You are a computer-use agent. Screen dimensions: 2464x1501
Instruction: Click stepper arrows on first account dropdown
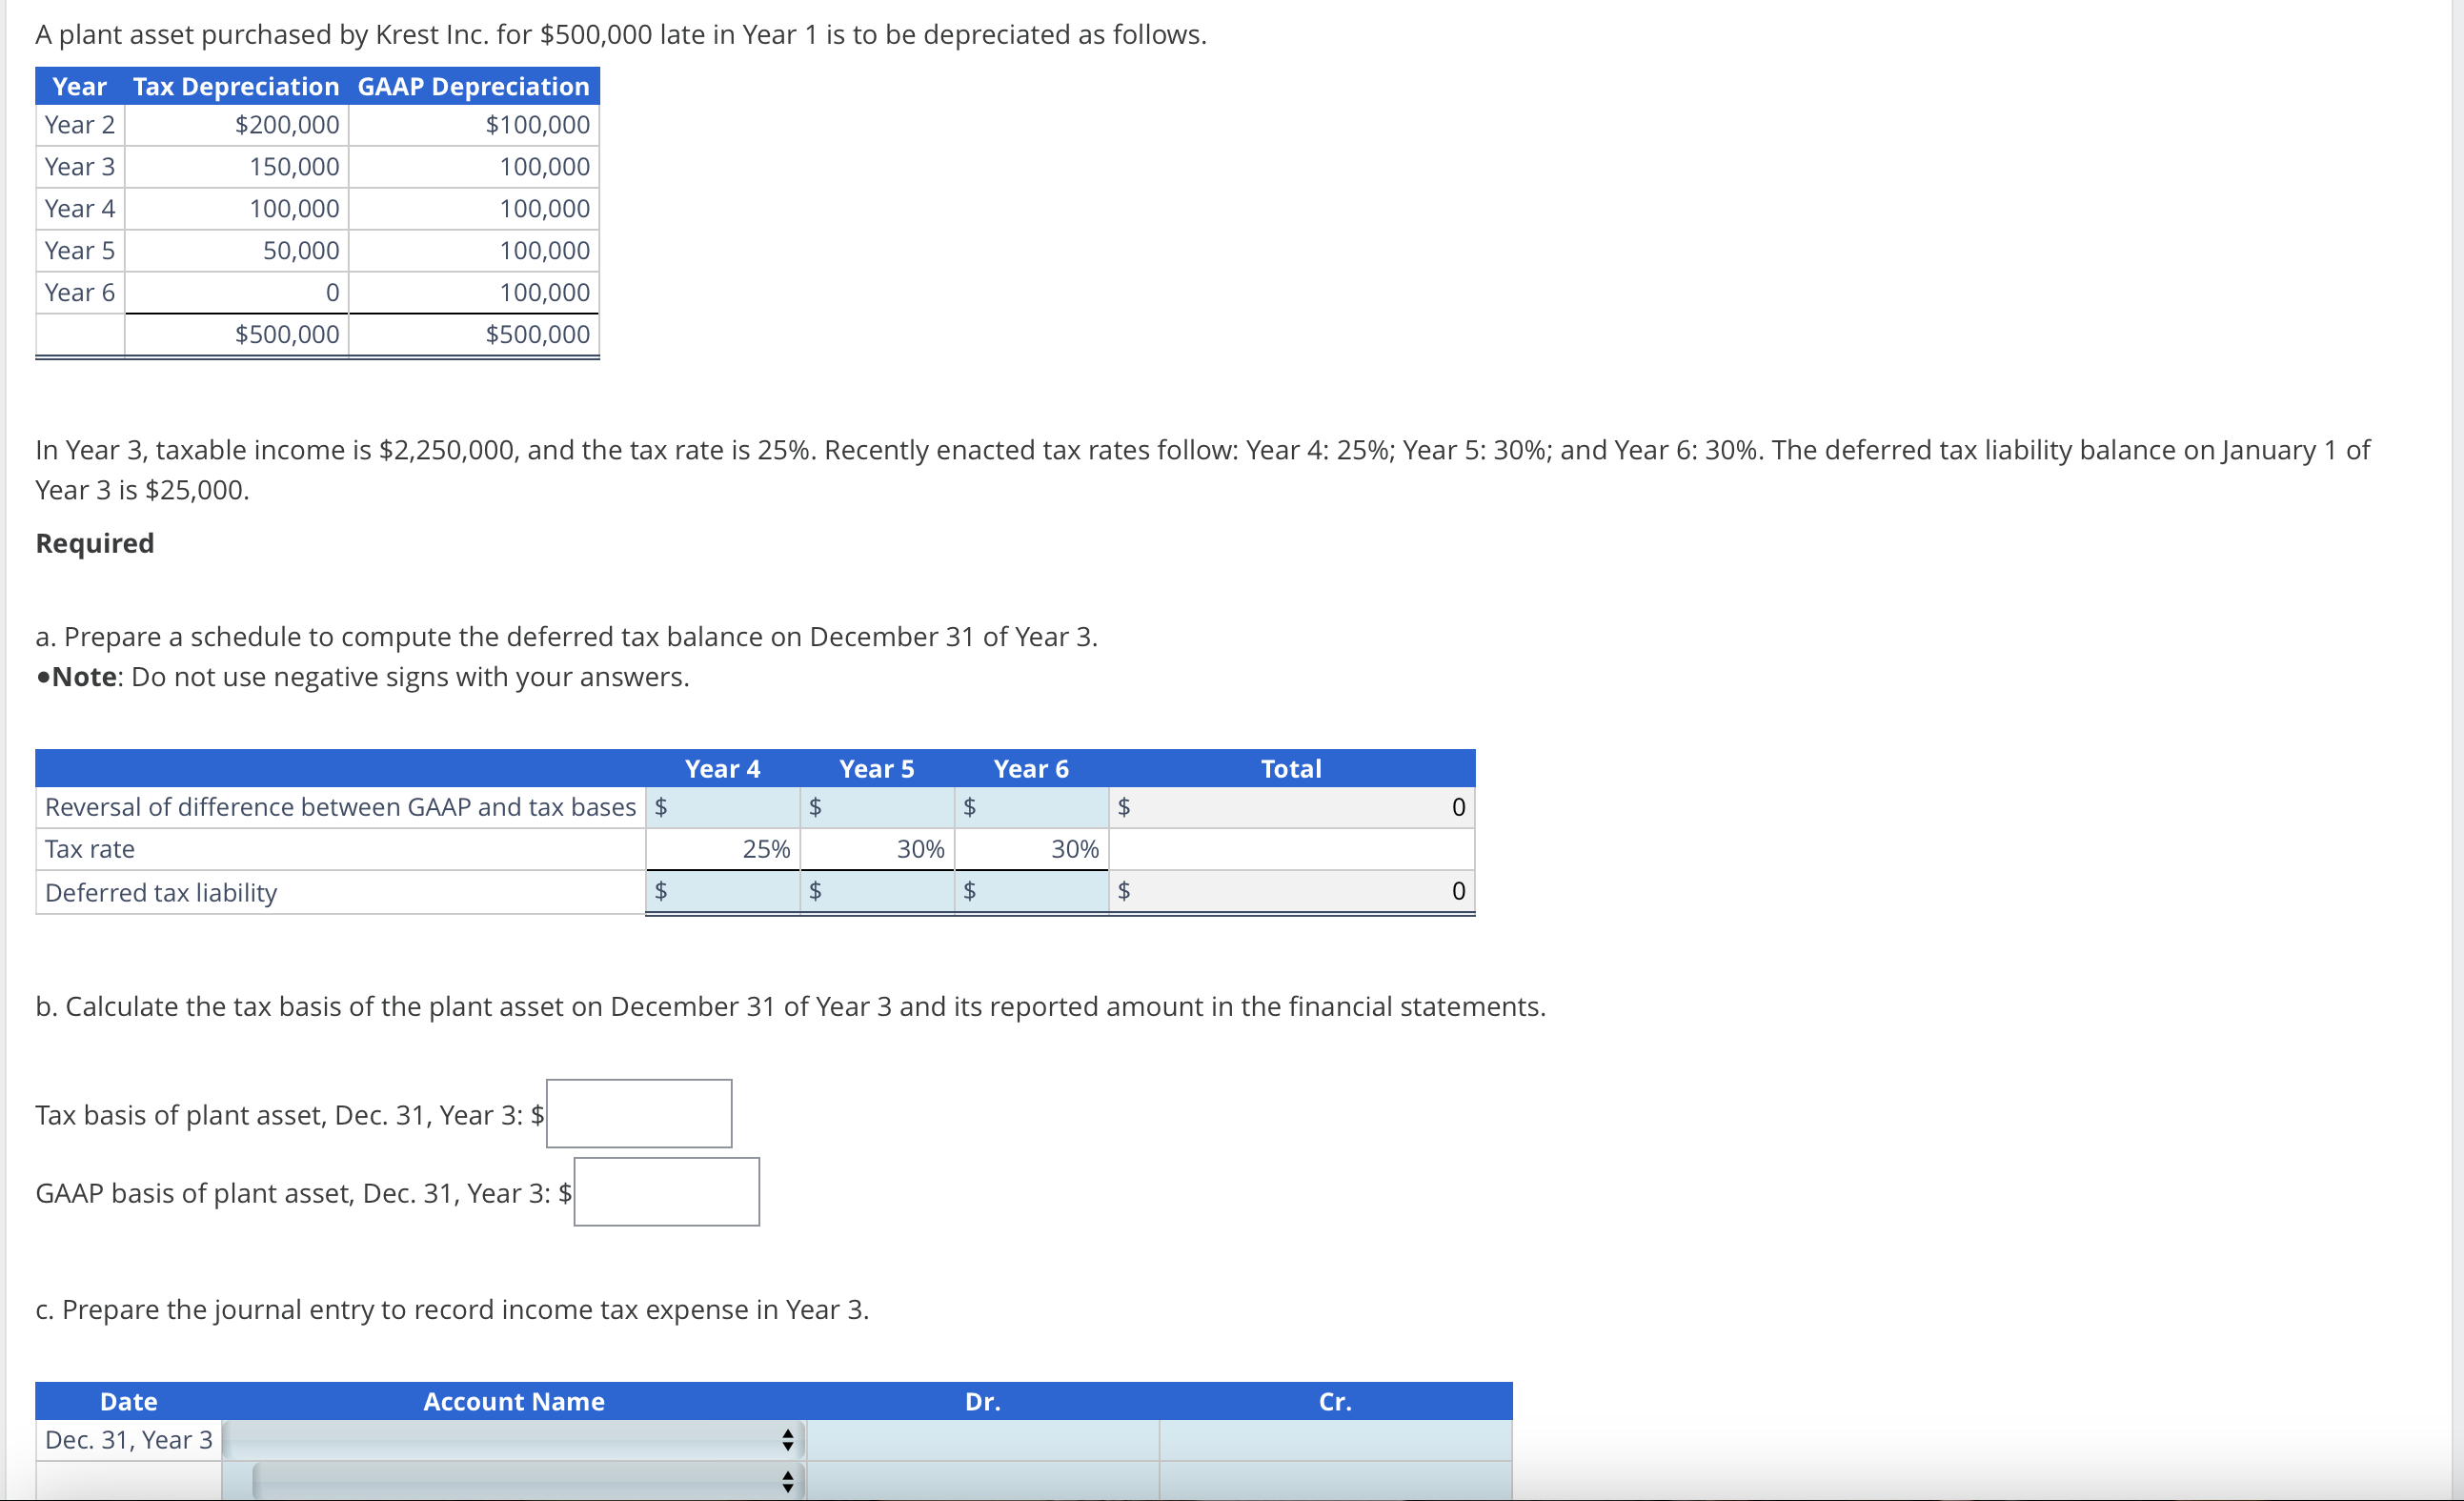tap(788, 1440)
